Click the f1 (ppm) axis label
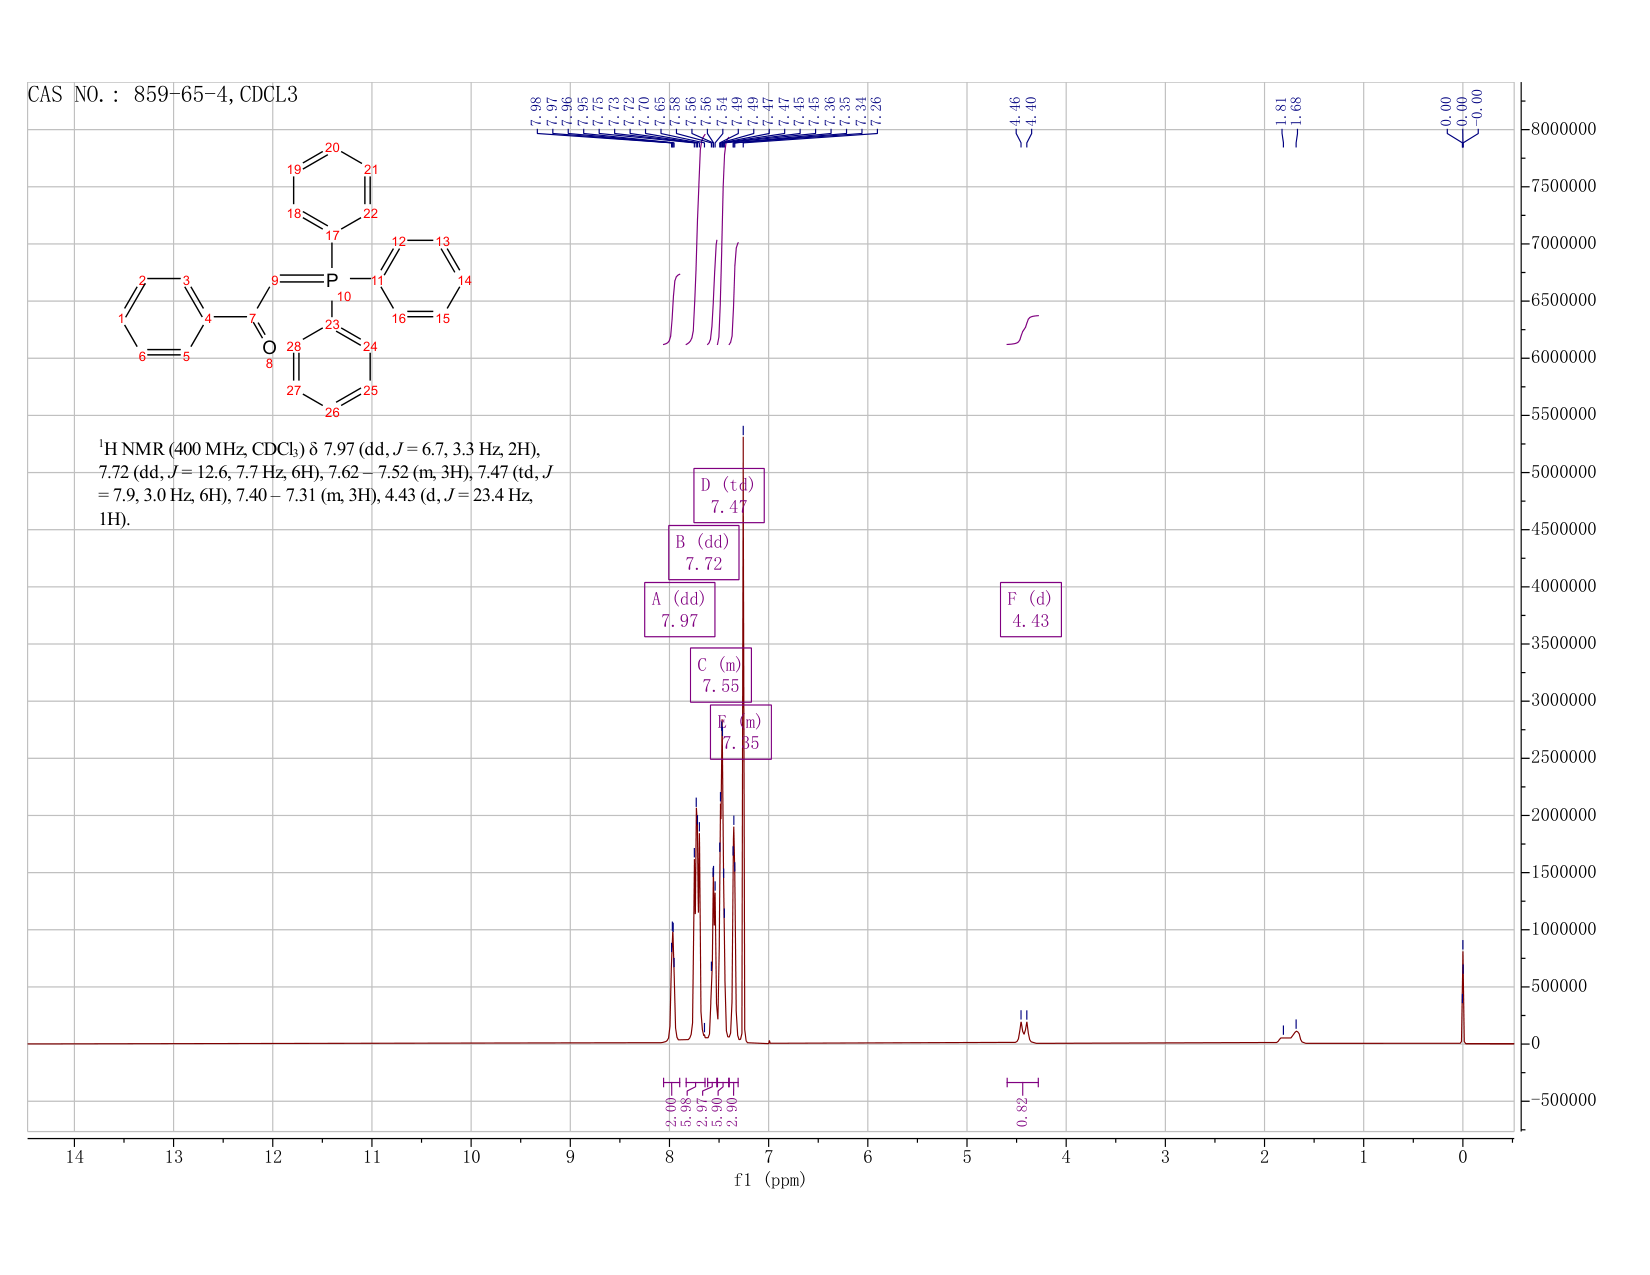Image resolution: width=1650 pixels, height=1275 pixels. tap(769, 1180)
